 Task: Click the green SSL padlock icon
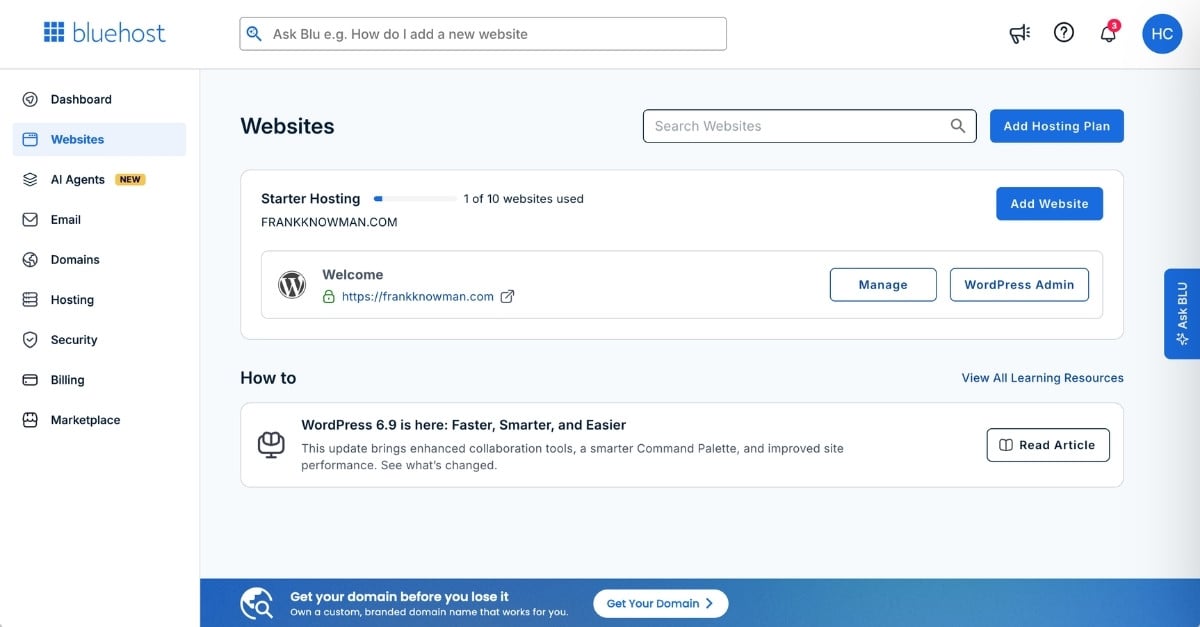tap(328, 297)
